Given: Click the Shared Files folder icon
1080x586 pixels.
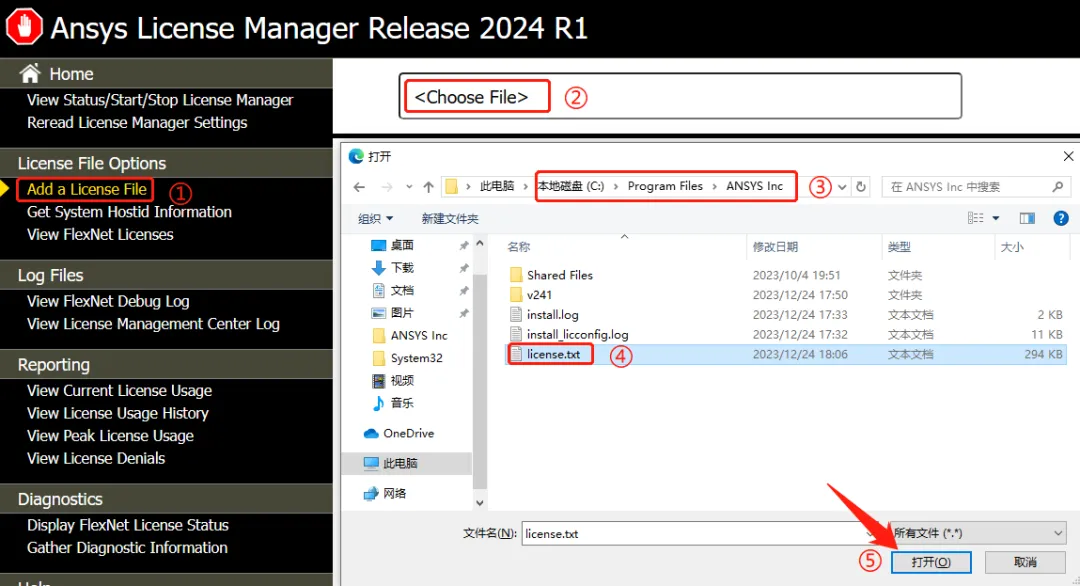Looking at the screenshot, I should pos(516,275).
